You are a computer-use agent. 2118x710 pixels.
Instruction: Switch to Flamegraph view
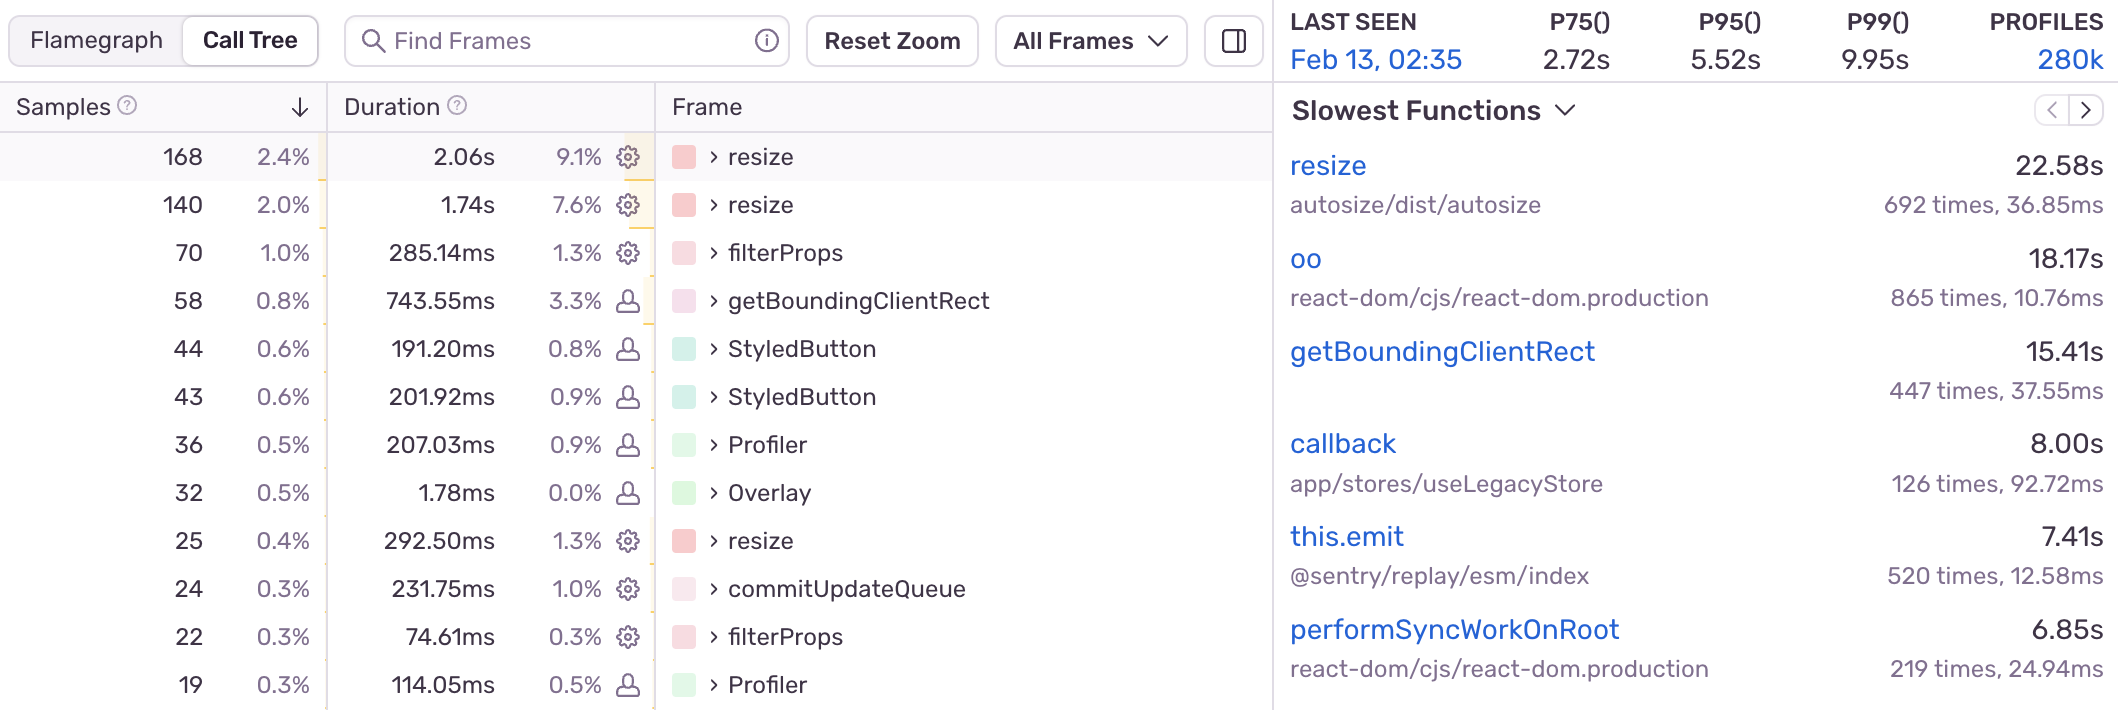pyautogui.click(x=96, y=41)
